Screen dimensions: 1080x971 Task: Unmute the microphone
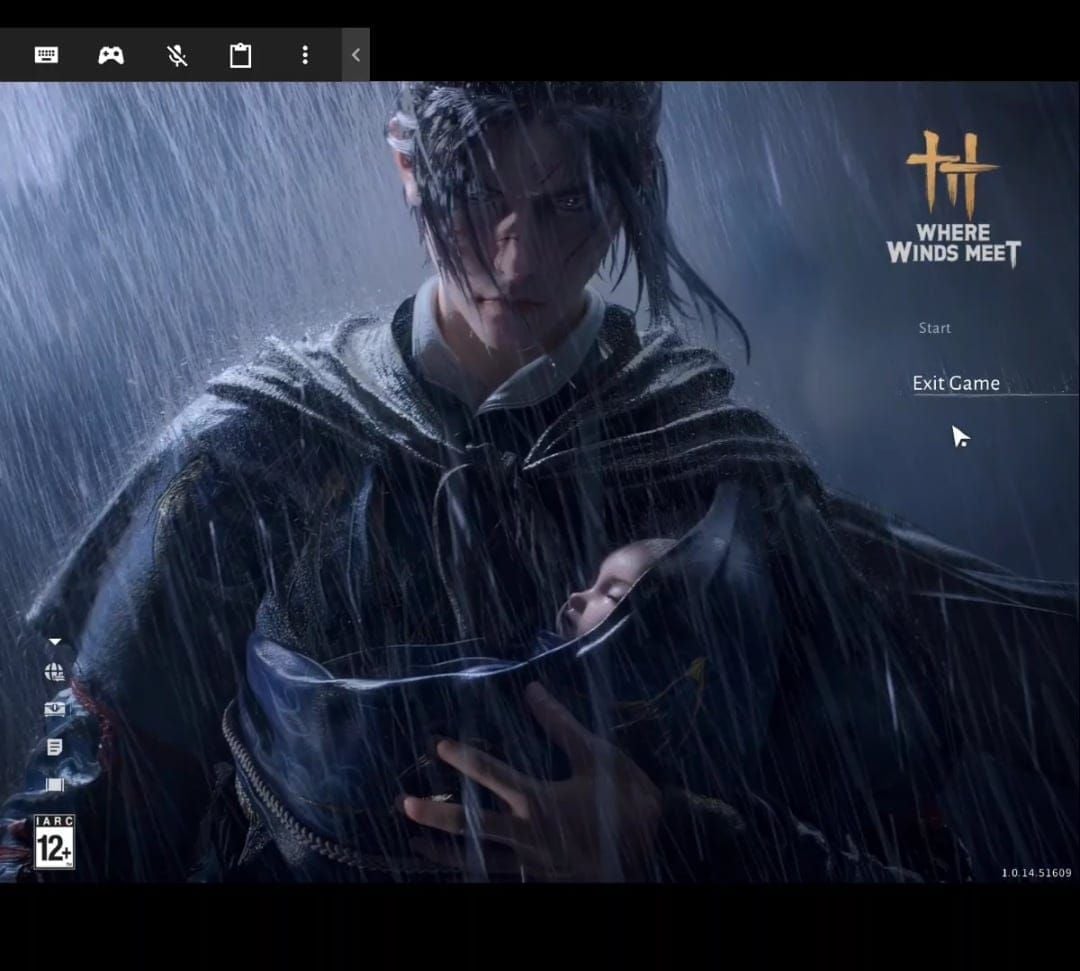coord(175,56)
